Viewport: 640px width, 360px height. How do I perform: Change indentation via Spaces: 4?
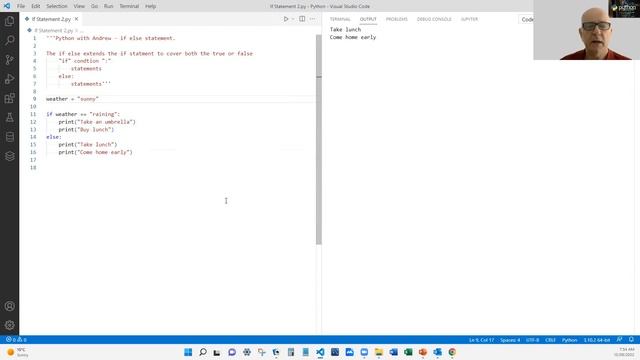[x=510, y=340]
